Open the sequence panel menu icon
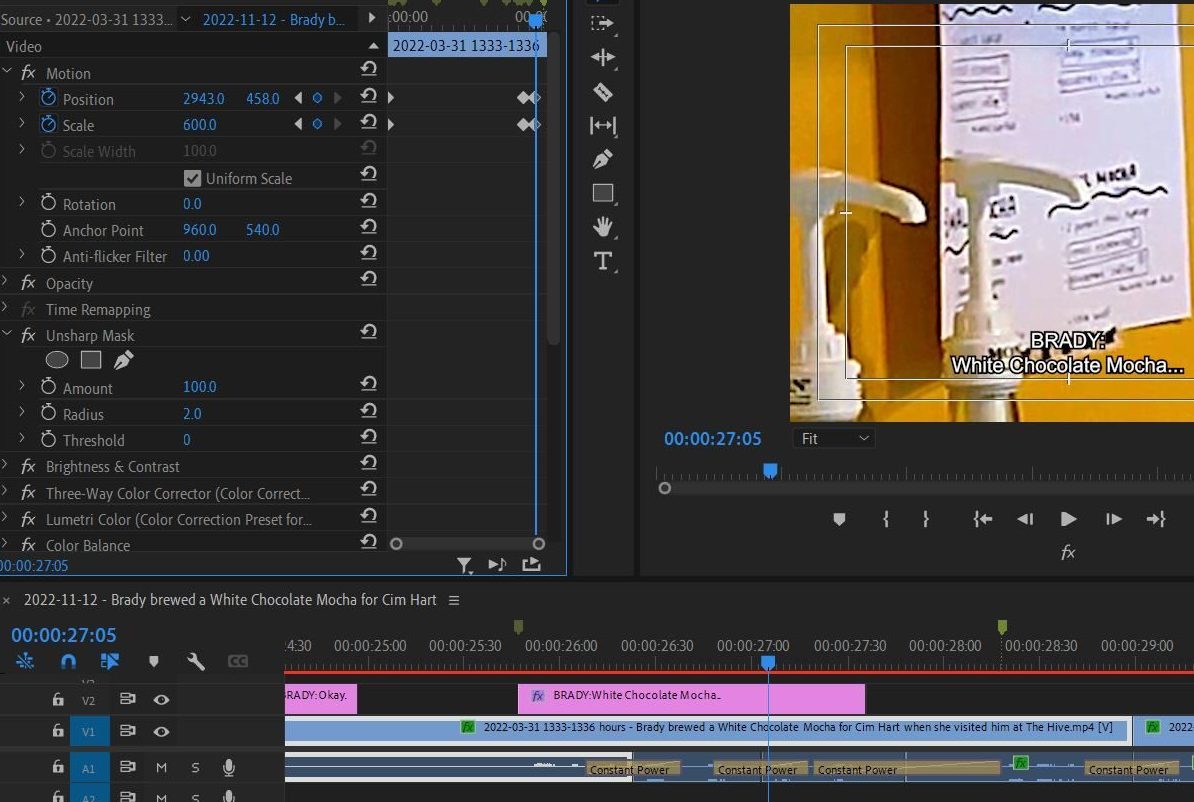The width and height of the screenshot is (1194, 802). pos(454,600)
